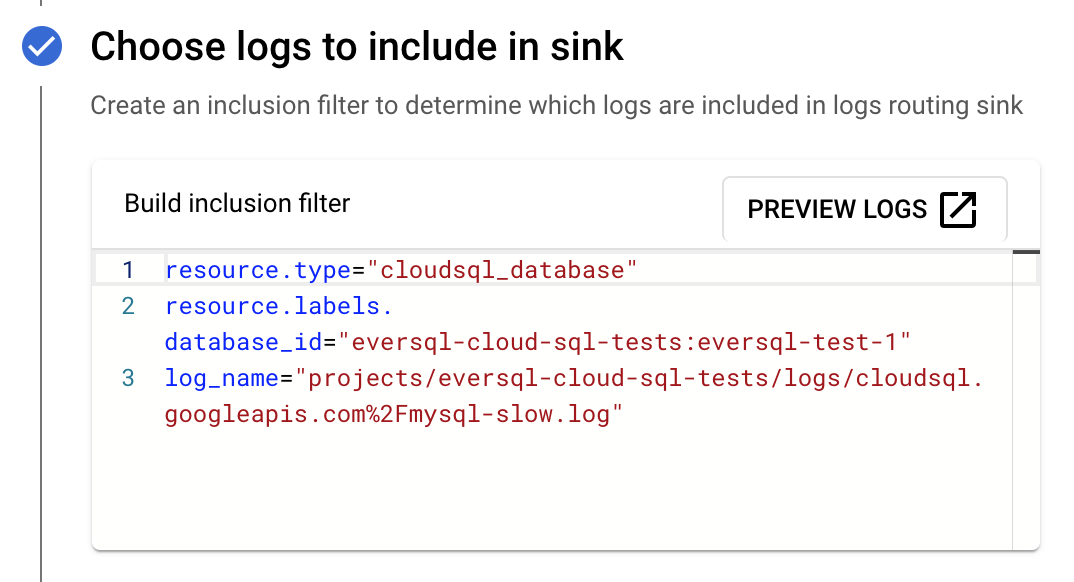
Task: Click the scrollbar position marker at top right
Action: [1026, 252]
